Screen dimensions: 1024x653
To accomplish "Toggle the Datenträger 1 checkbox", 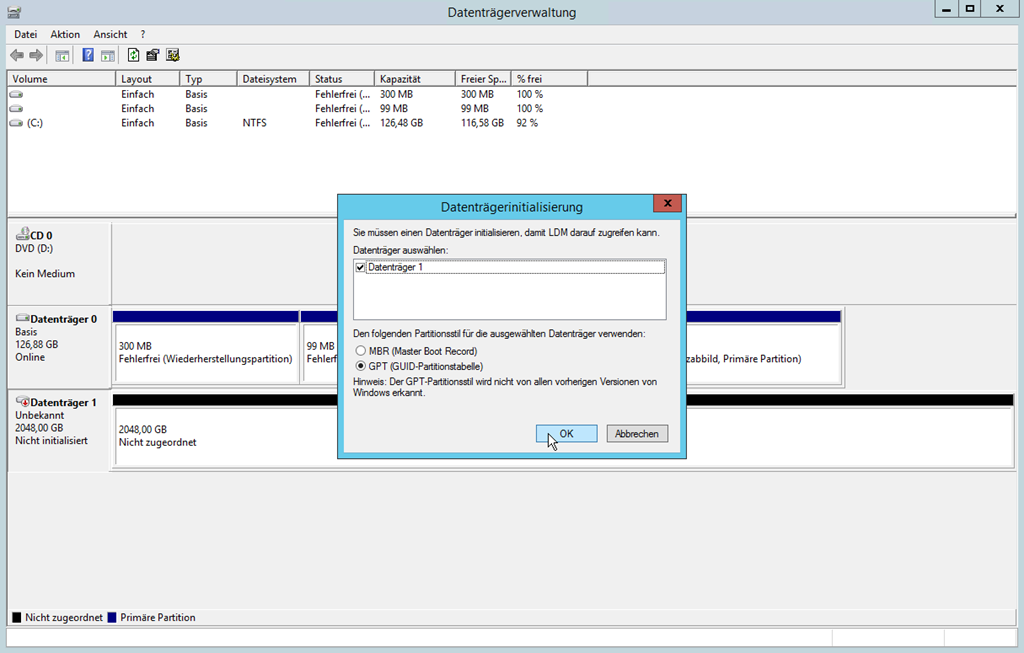I will point(360,268).
